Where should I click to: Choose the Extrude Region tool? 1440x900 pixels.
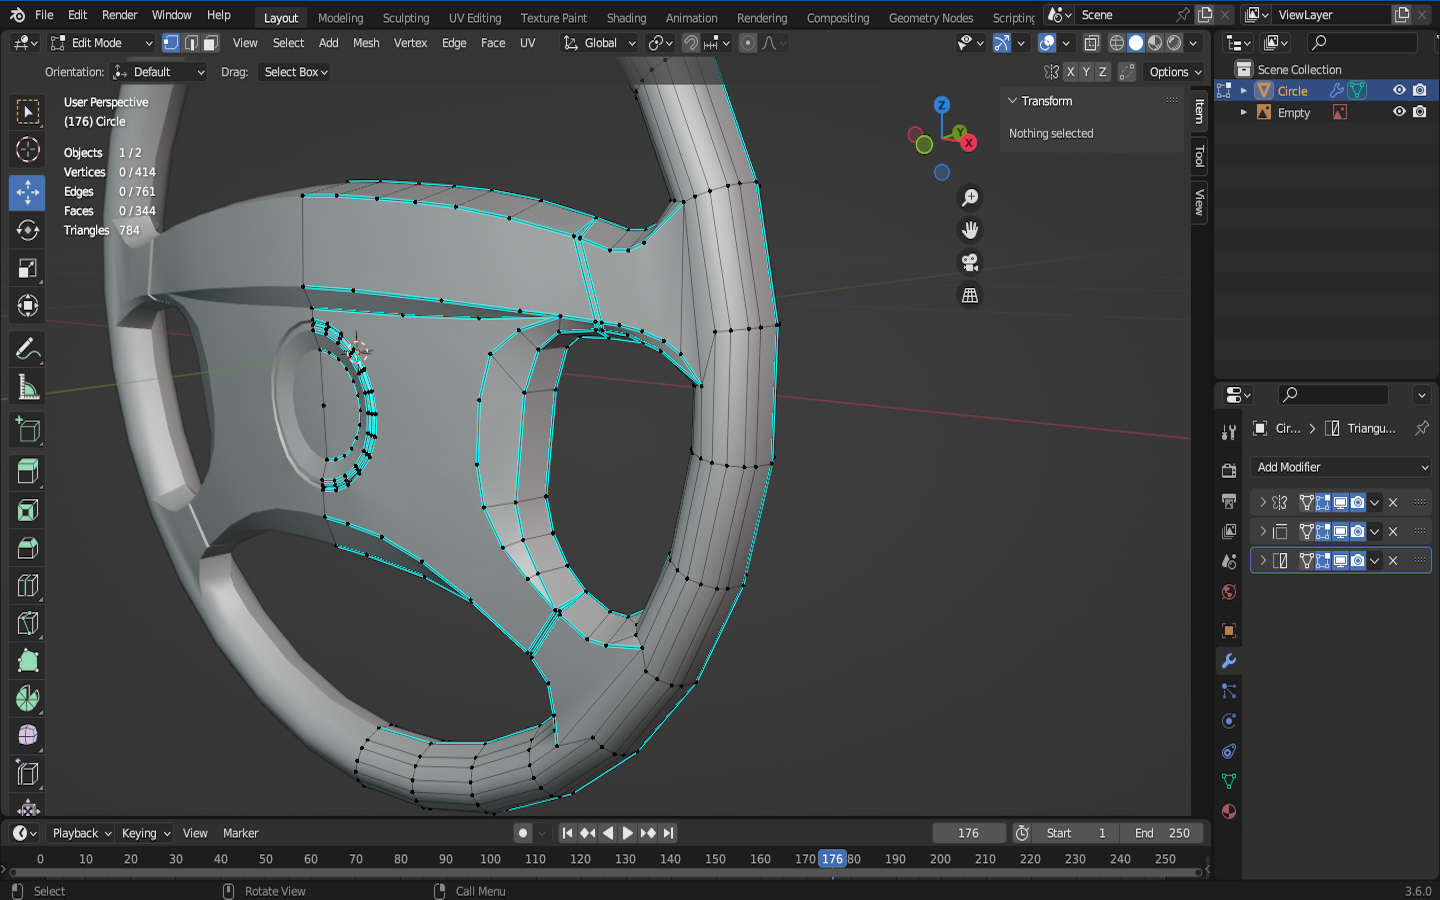pyautogui.click(x=27, y=471)
